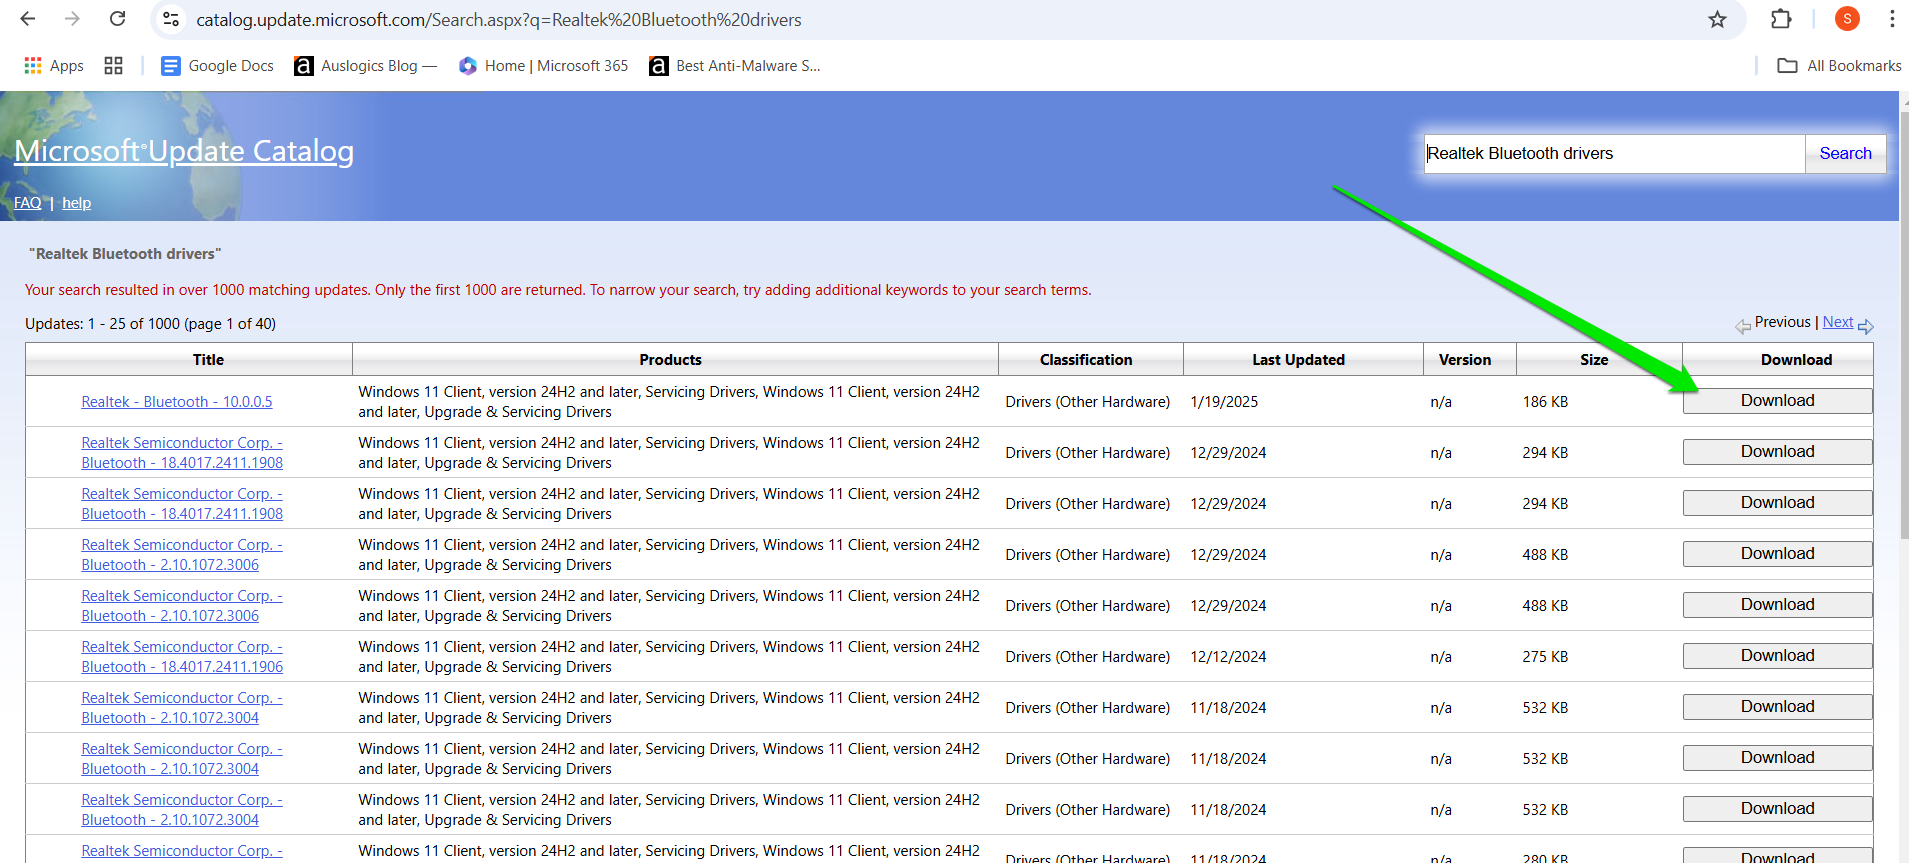Click the tab groups grid icon
This screenshot has width=1909, height=863.
point(114,66)
